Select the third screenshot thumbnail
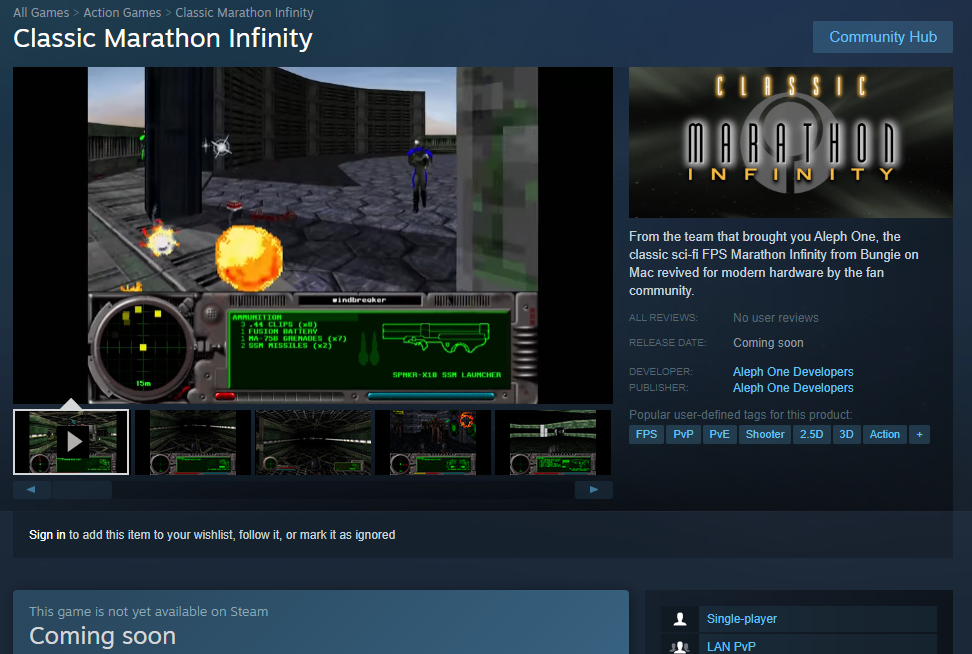972x654 pixels. (x=313, y=442)
